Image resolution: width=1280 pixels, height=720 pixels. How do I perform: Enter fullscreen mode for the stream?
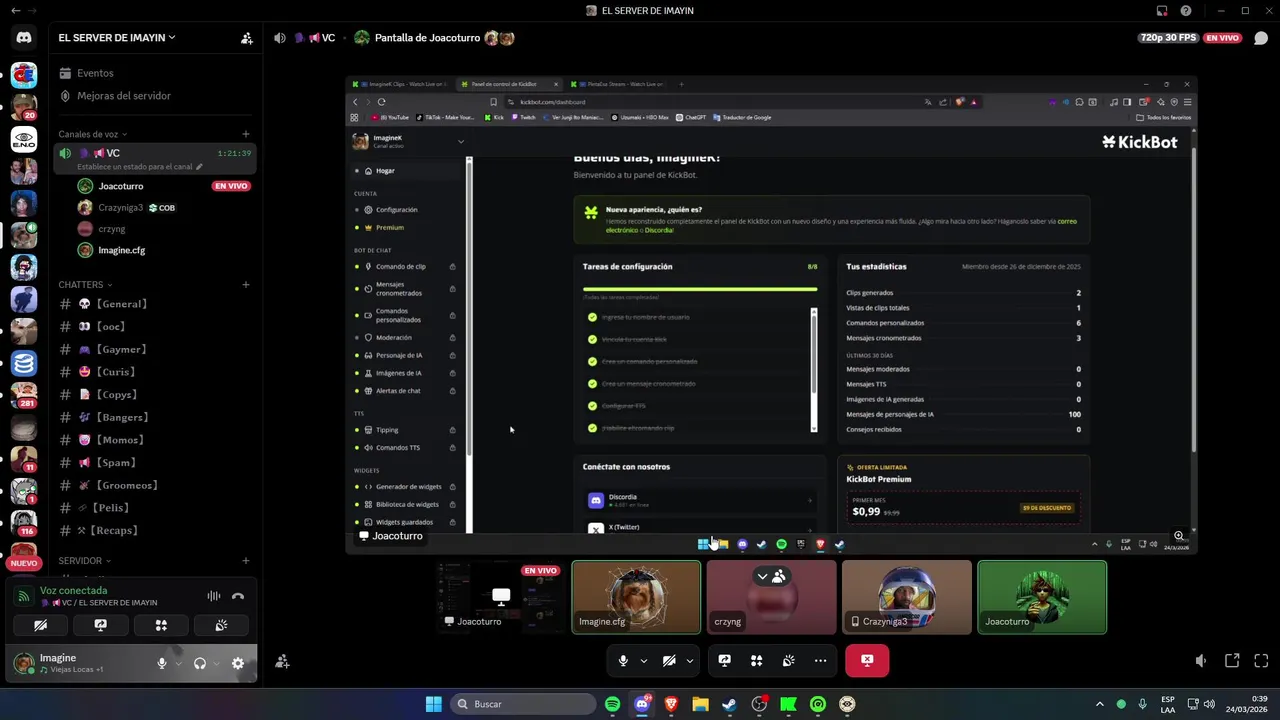(1261, 661)
